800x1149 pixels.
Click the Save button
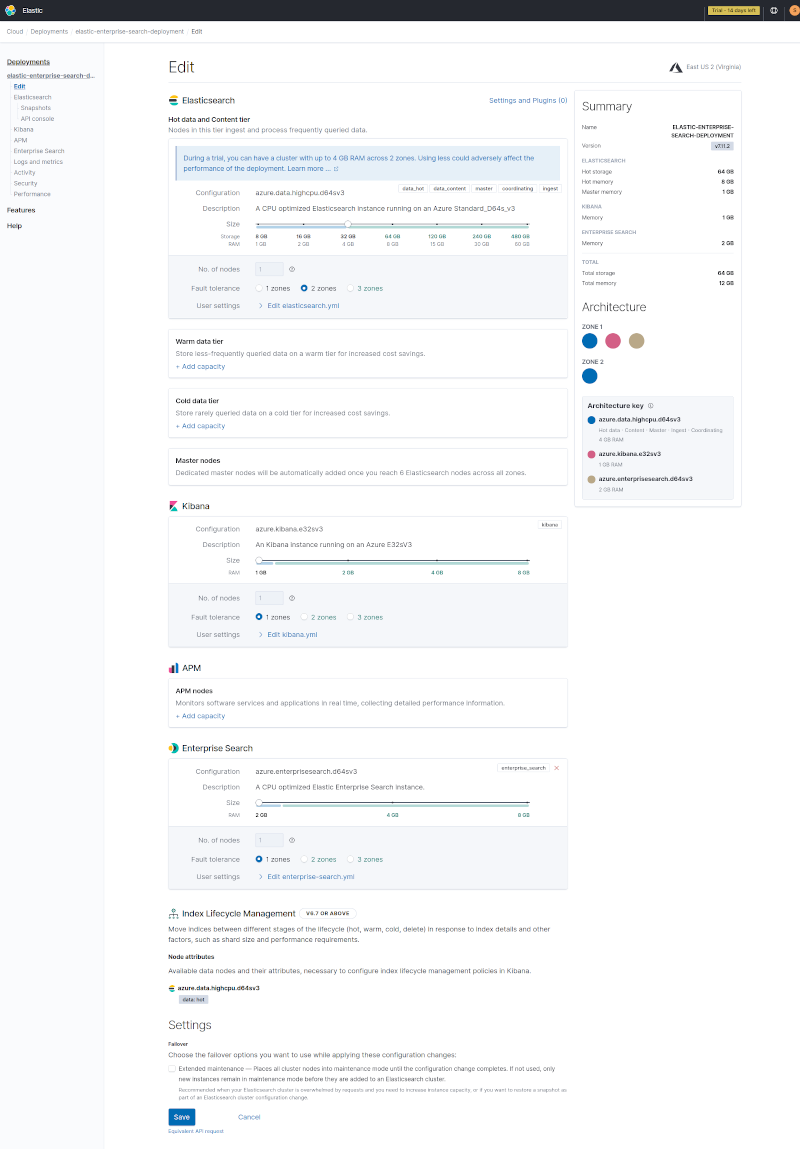(x=181, y=1117)
